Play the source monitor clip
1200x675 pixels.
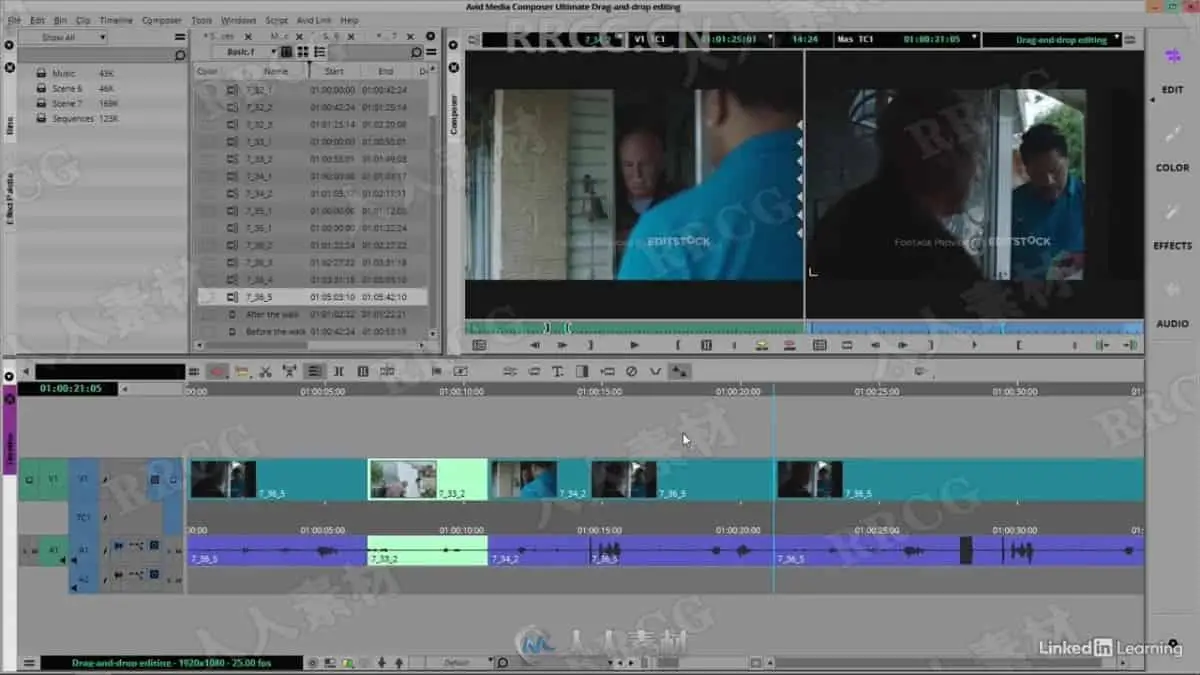pyautogui.click(x=634, y=345)
